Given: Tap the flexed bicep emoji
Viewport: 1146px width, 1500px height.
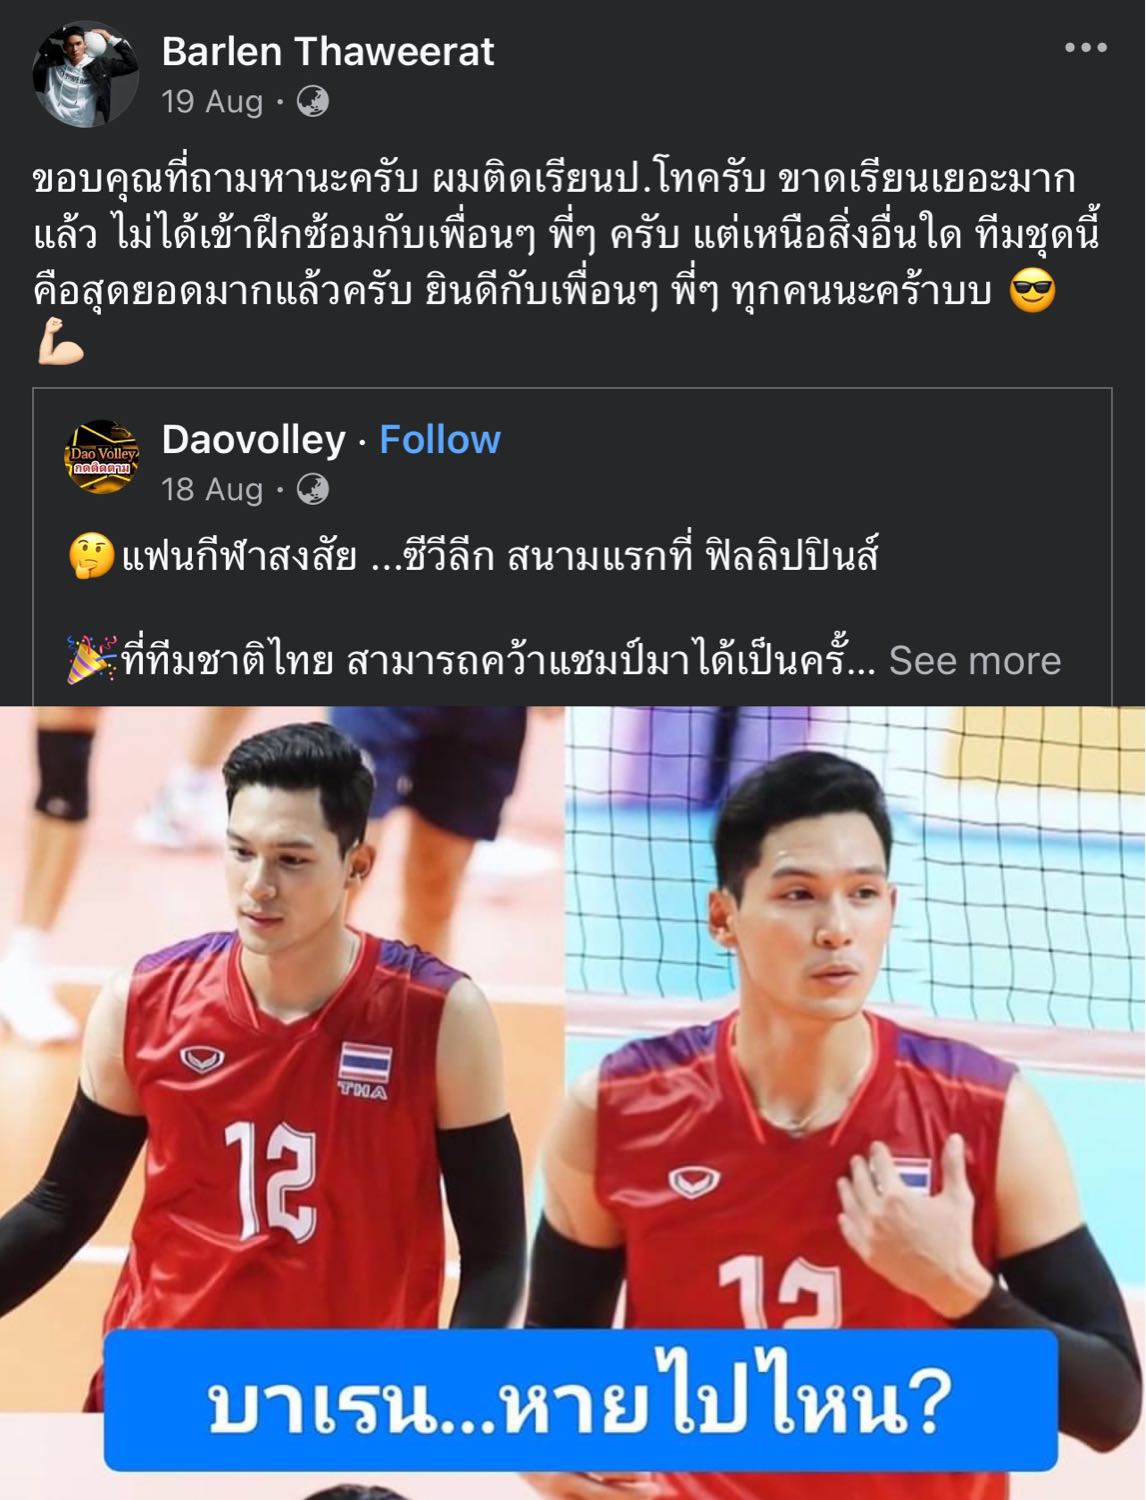Looking at the screenshot, I should (x=60, y=346).
